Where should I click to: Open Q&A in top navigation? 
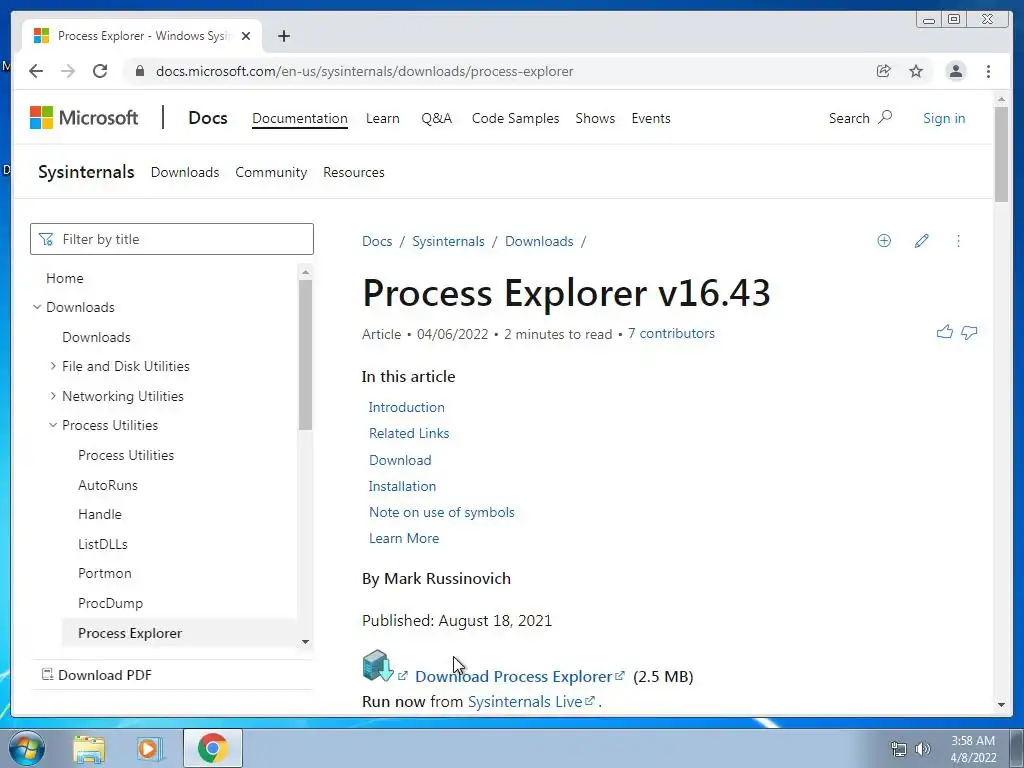[436, 118]
